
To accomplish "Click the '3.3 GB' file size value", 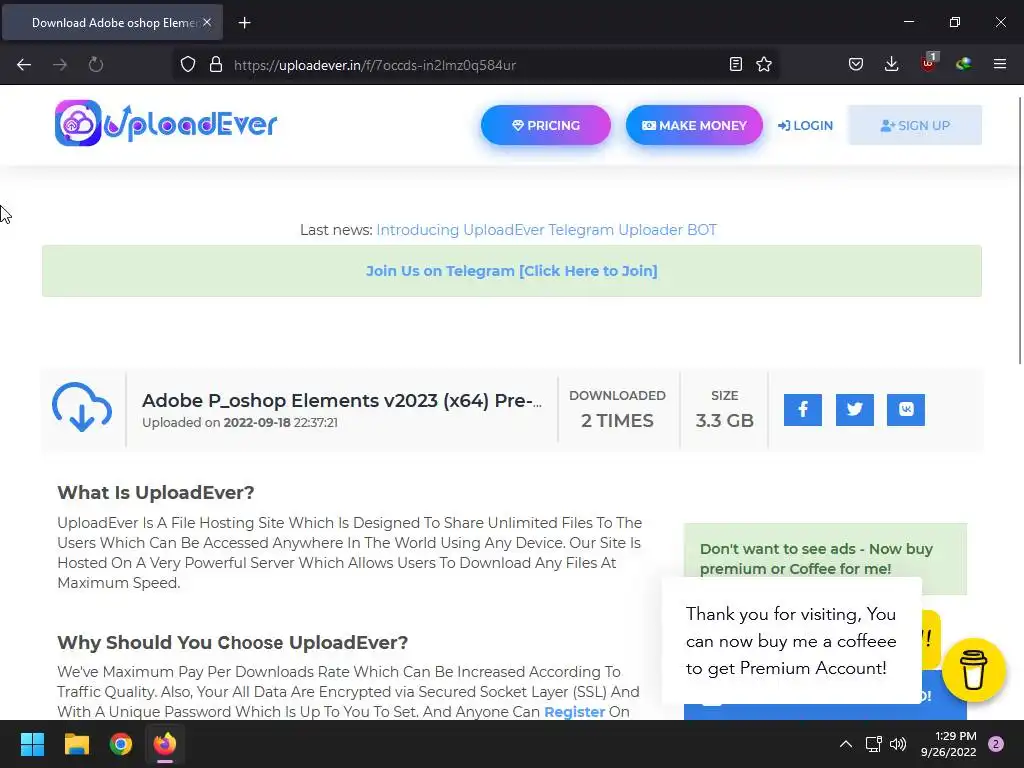I will point(724,421).
